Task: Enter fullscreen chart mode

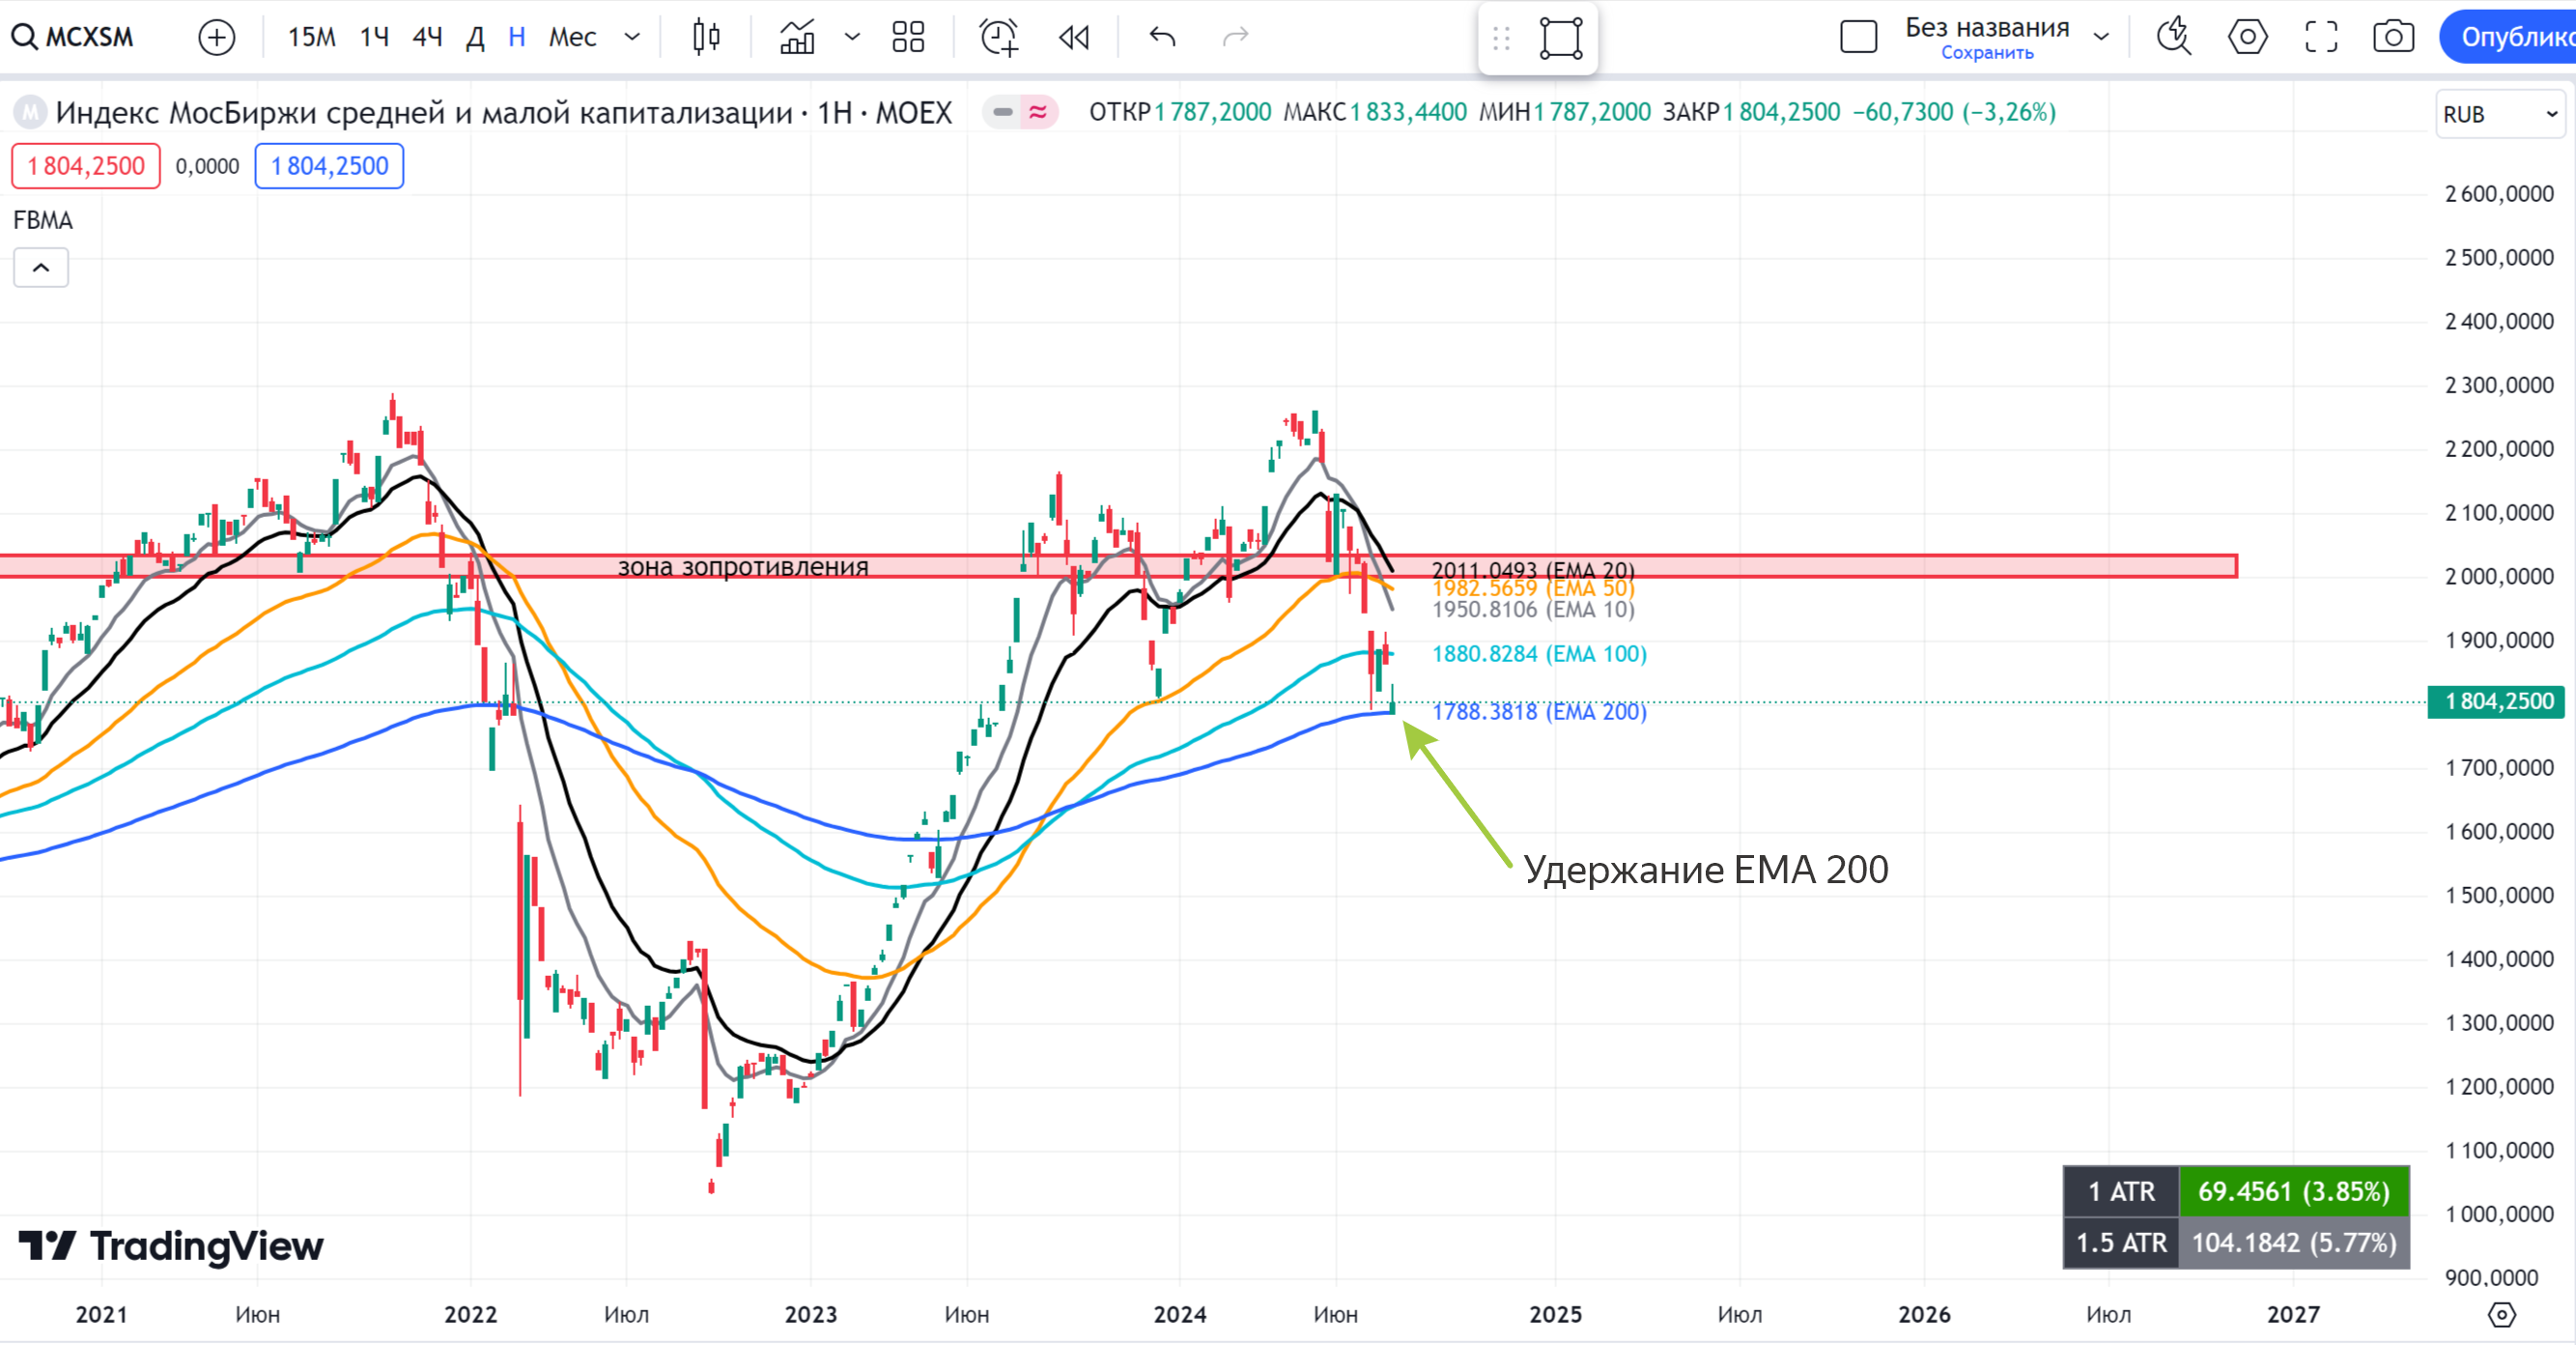Action: click(2320, 37)
